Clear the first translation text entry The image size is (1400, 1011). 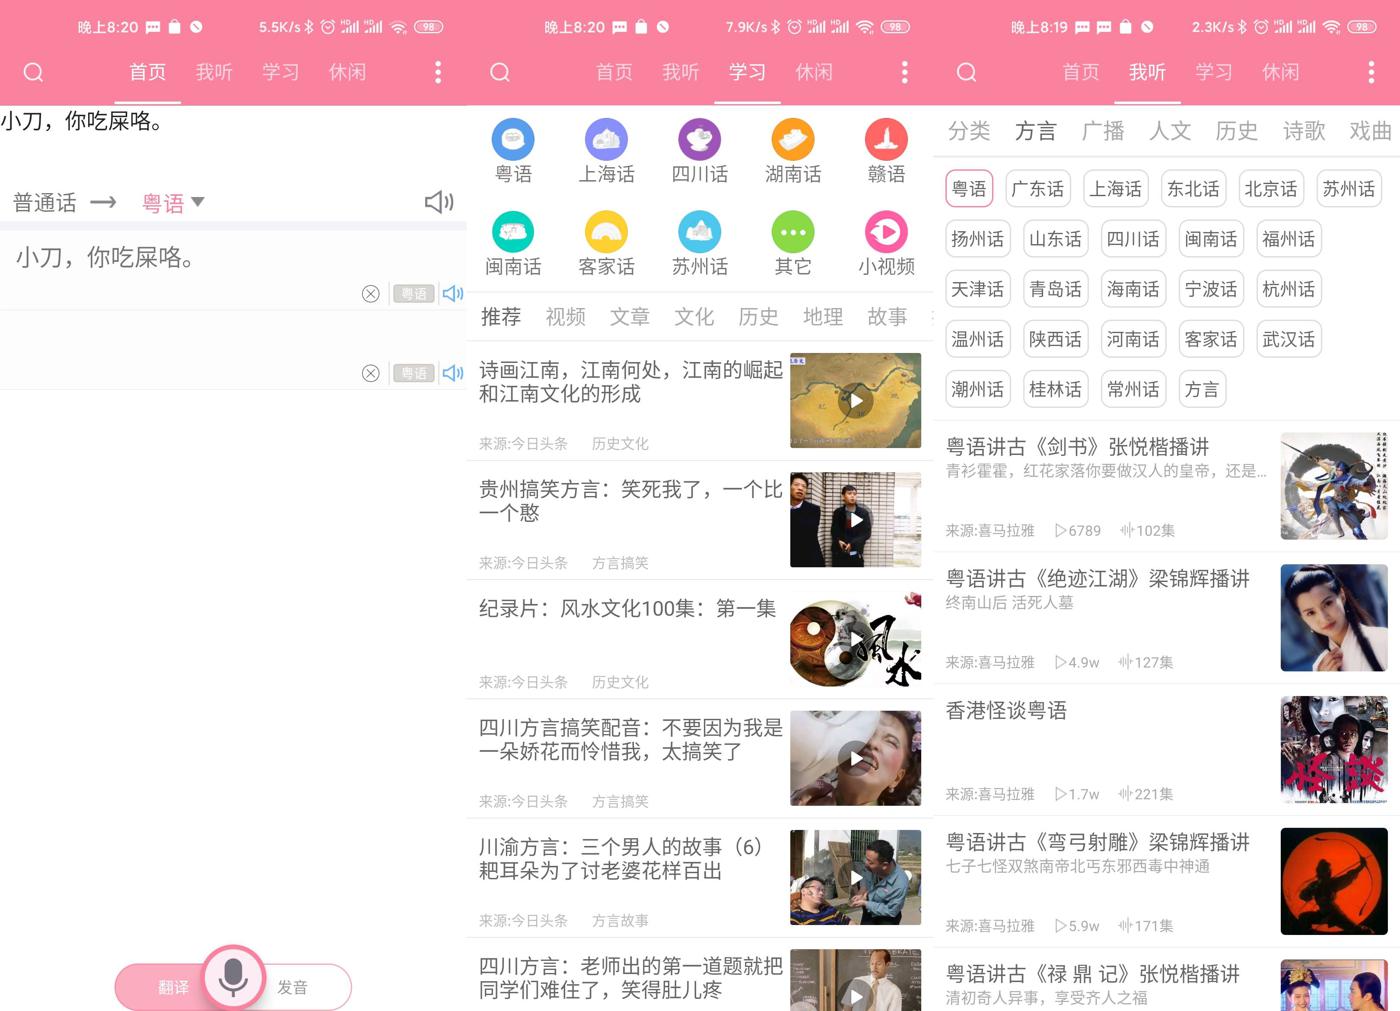pos(370,294)
